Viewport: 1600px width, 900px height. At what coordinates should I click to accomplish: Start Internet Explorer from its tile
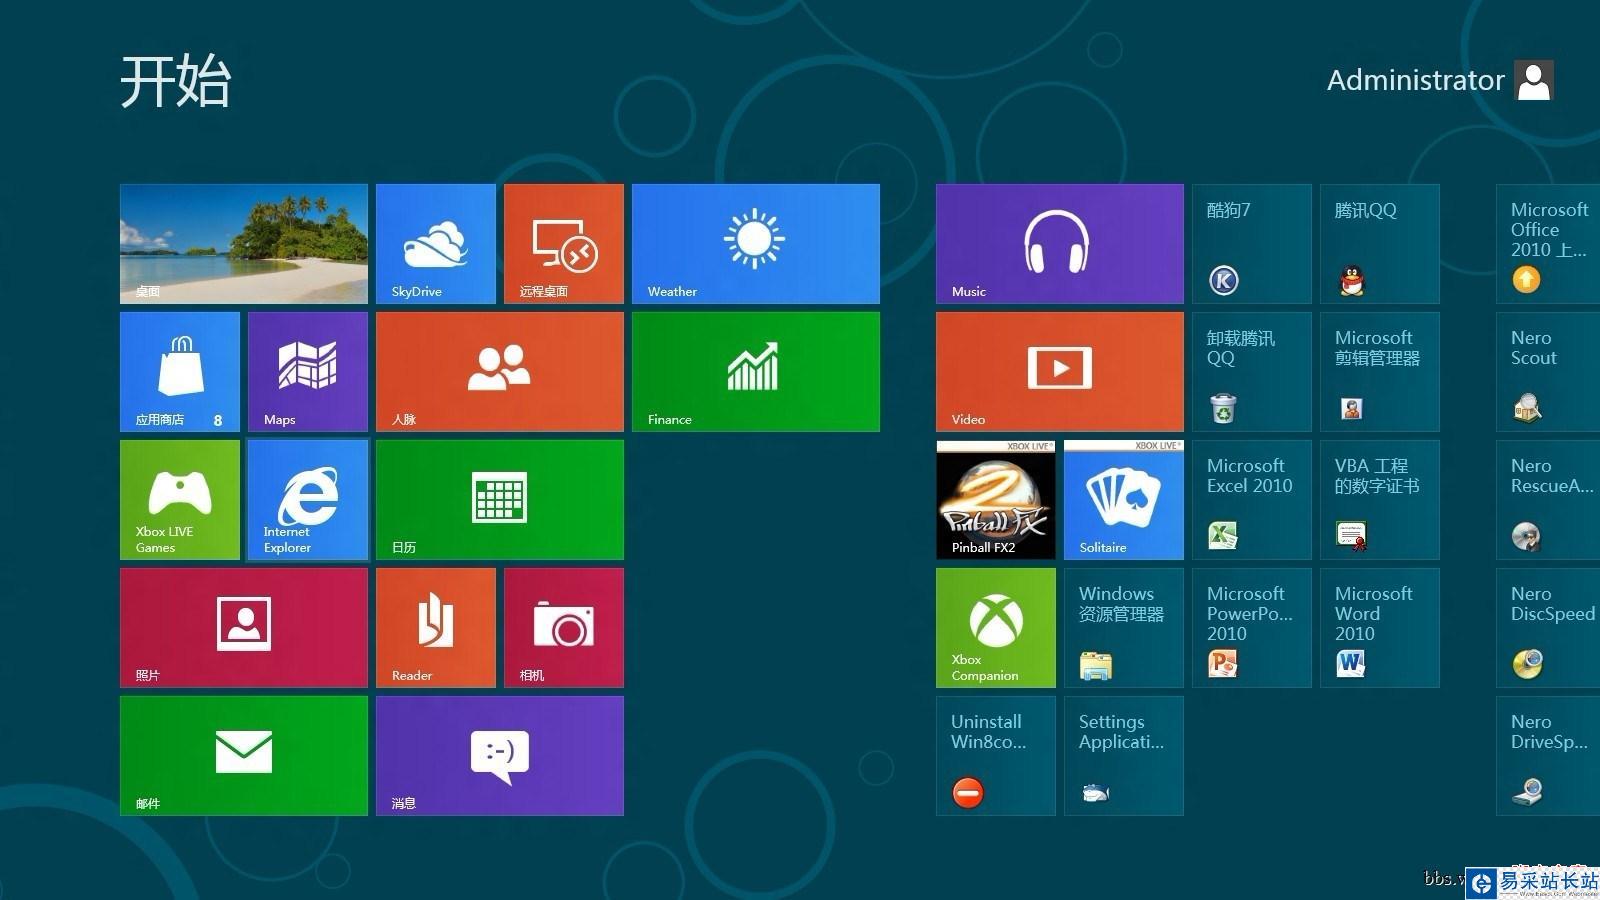click(x=308, y=500)
